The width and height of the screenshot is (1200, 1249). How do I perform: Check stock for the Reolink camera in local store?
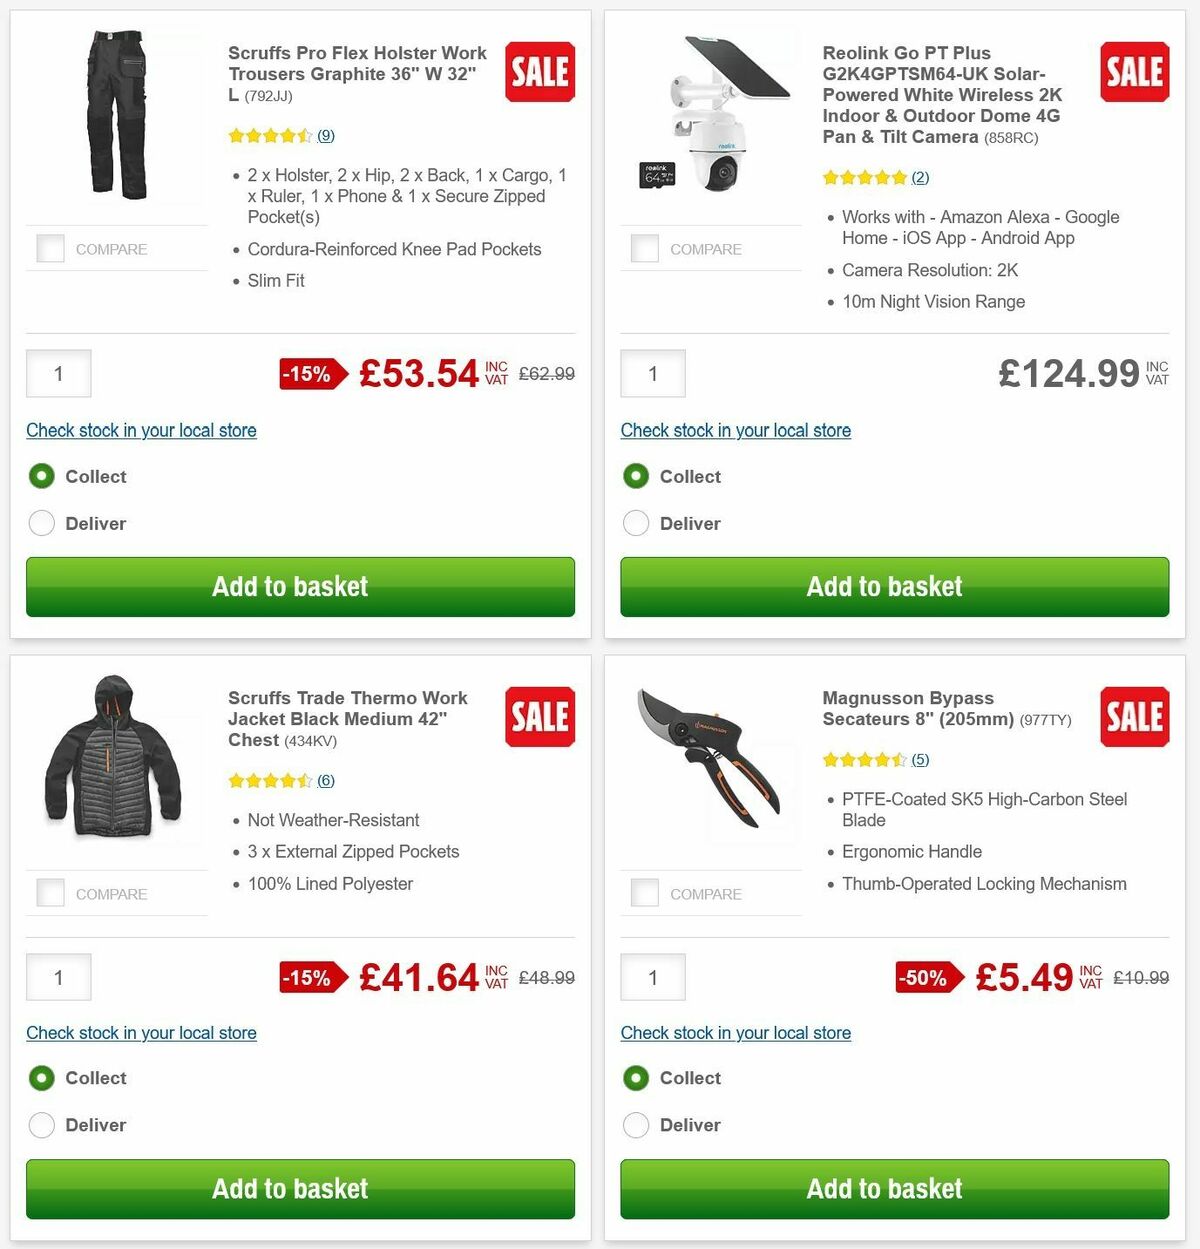[735, 430]
